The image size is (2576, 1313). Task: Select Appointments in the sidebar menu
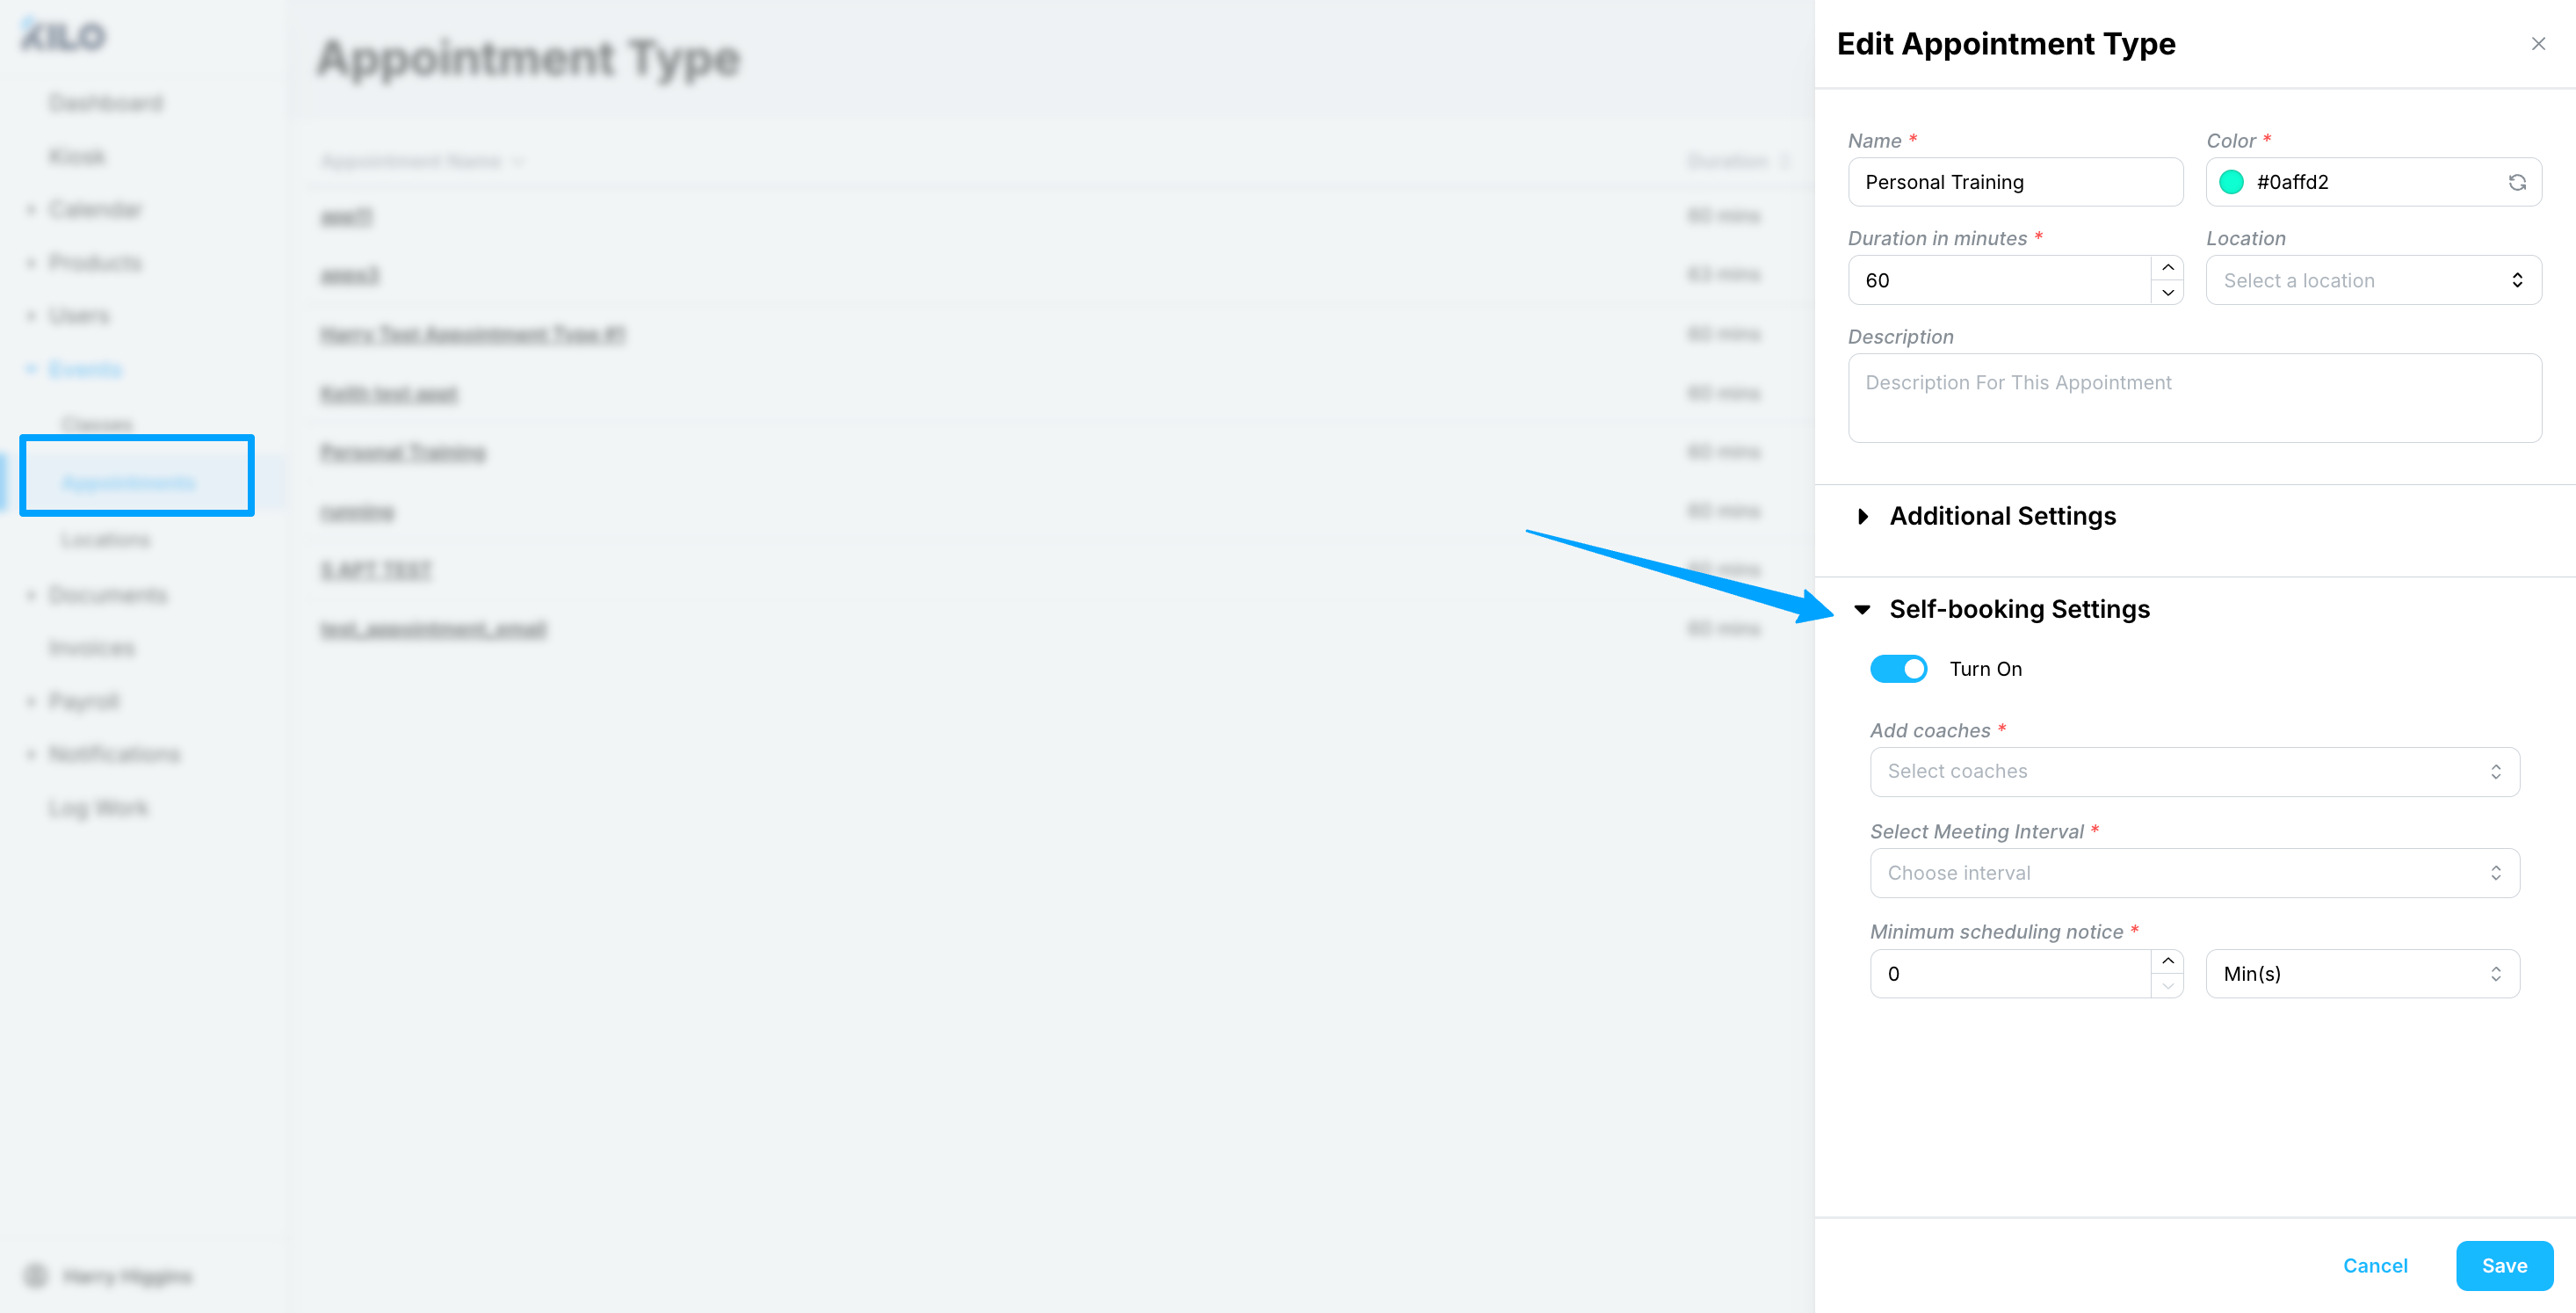point(129,483)
